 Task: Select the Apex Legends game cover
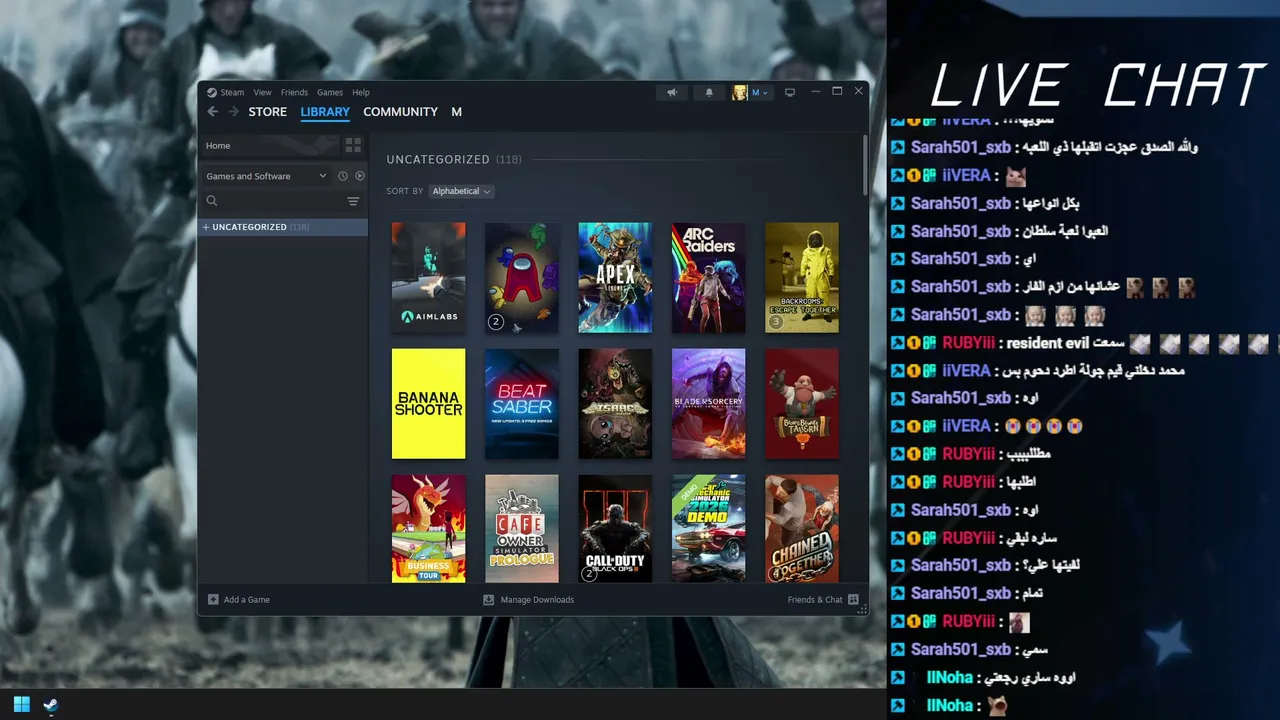pos(615,278)
